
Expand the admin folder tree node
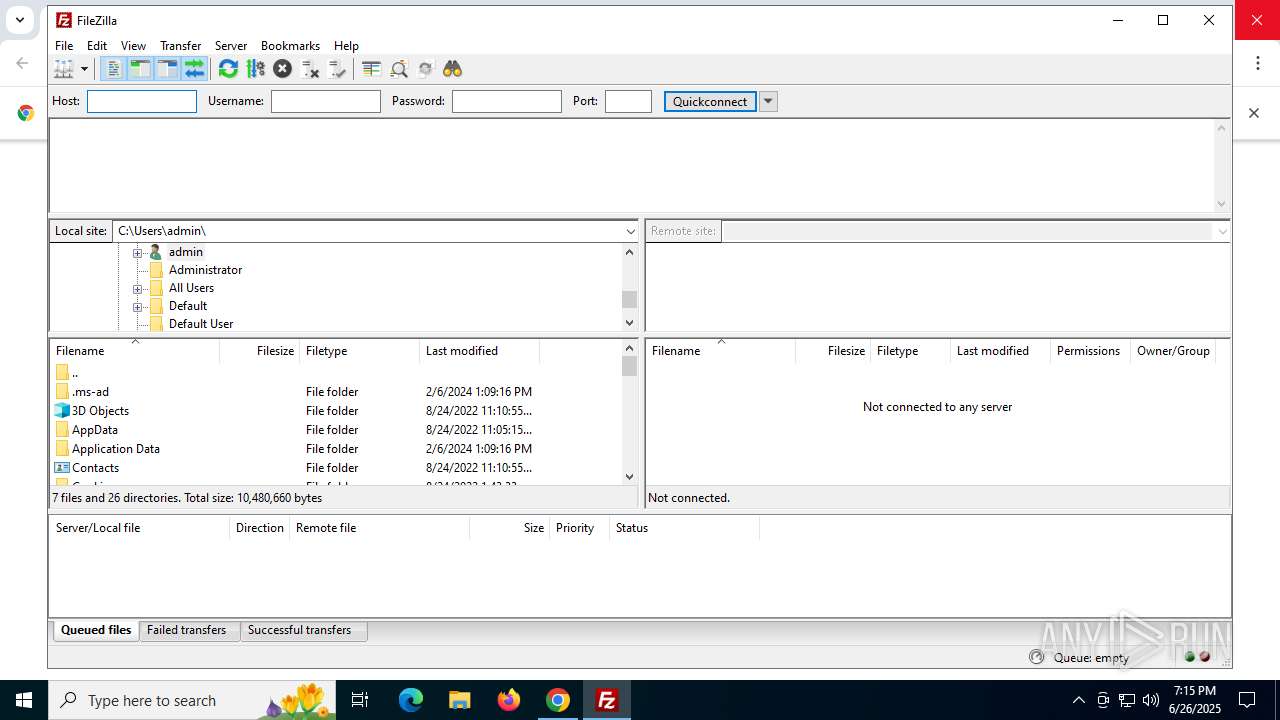point(137,252)
